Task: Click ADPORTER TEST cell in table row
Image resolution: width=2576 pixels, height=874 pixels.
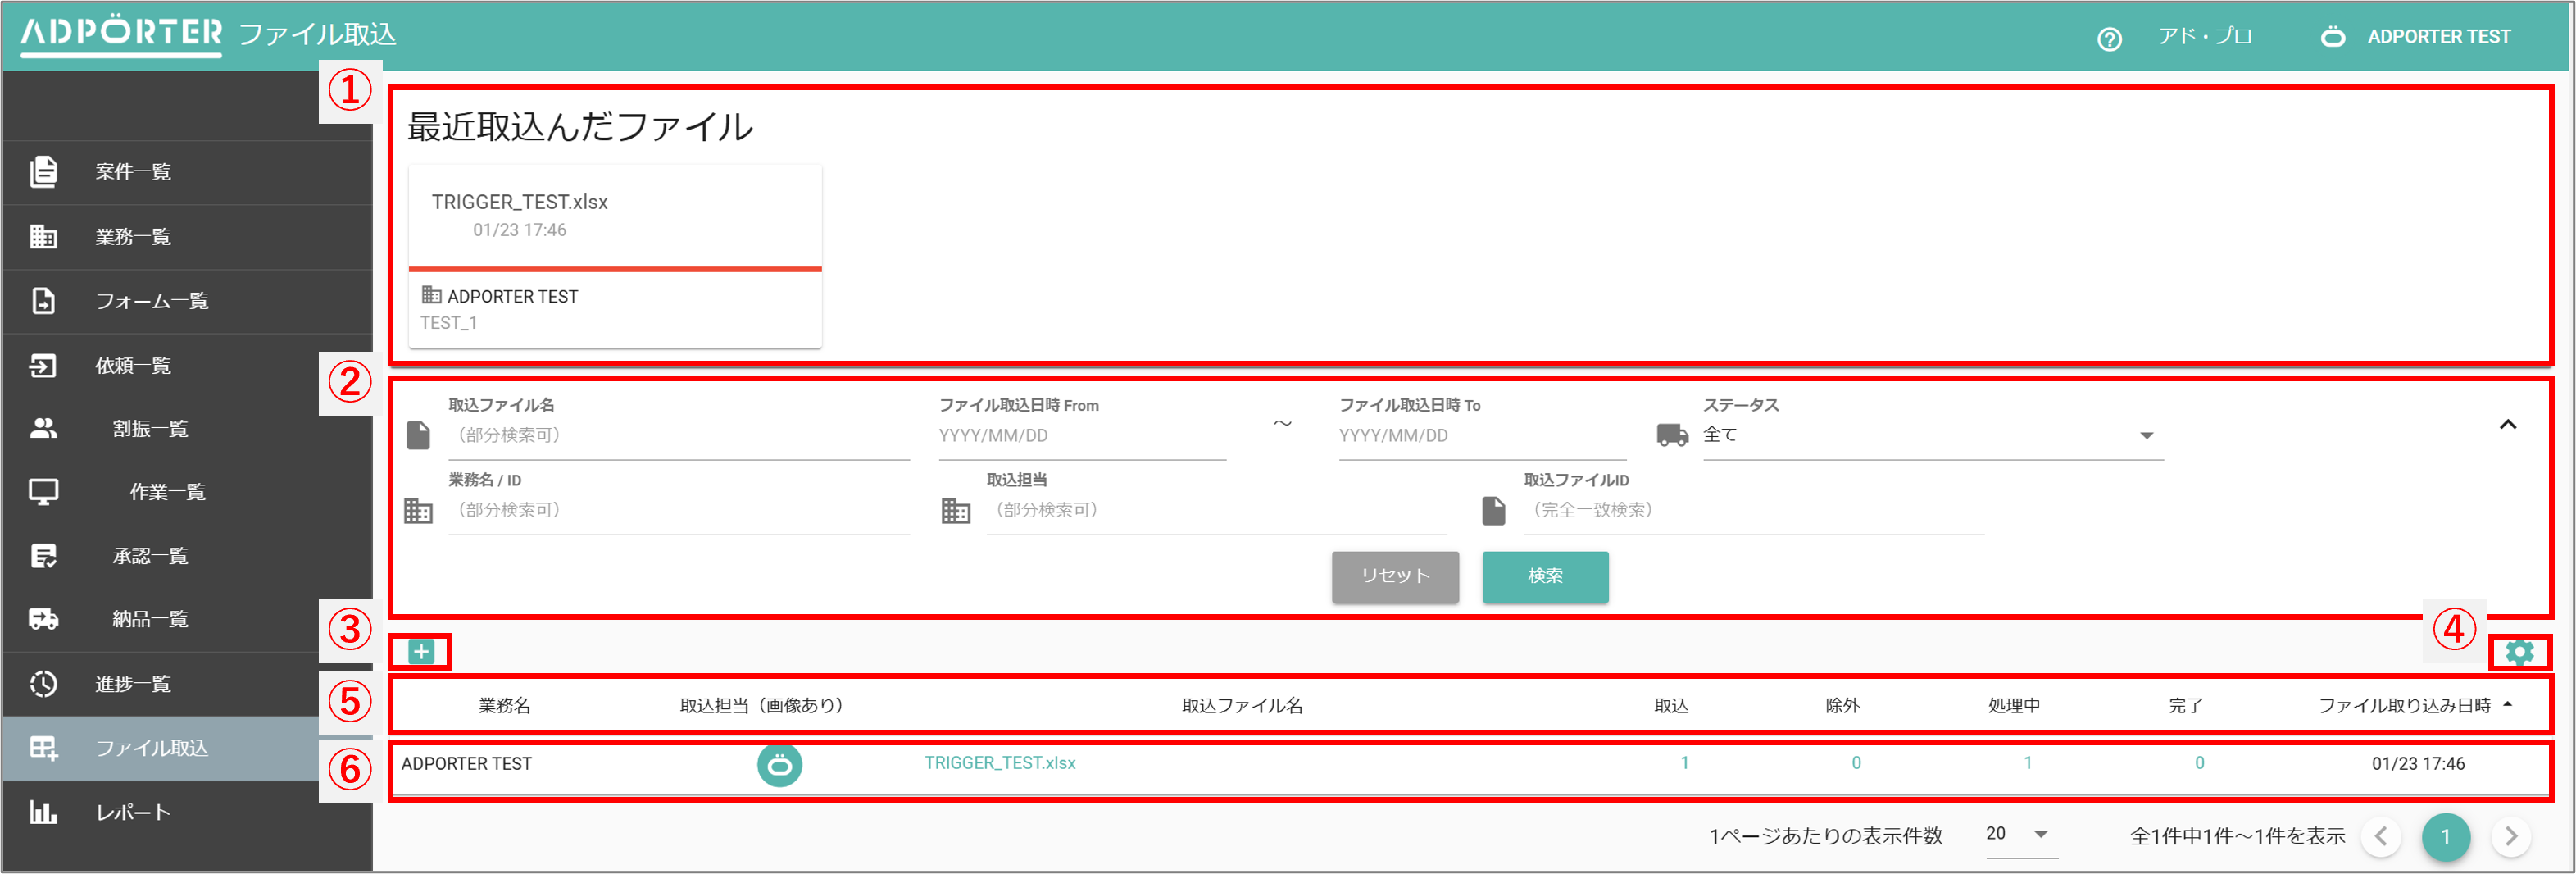Action: click(x=466, y=764)
